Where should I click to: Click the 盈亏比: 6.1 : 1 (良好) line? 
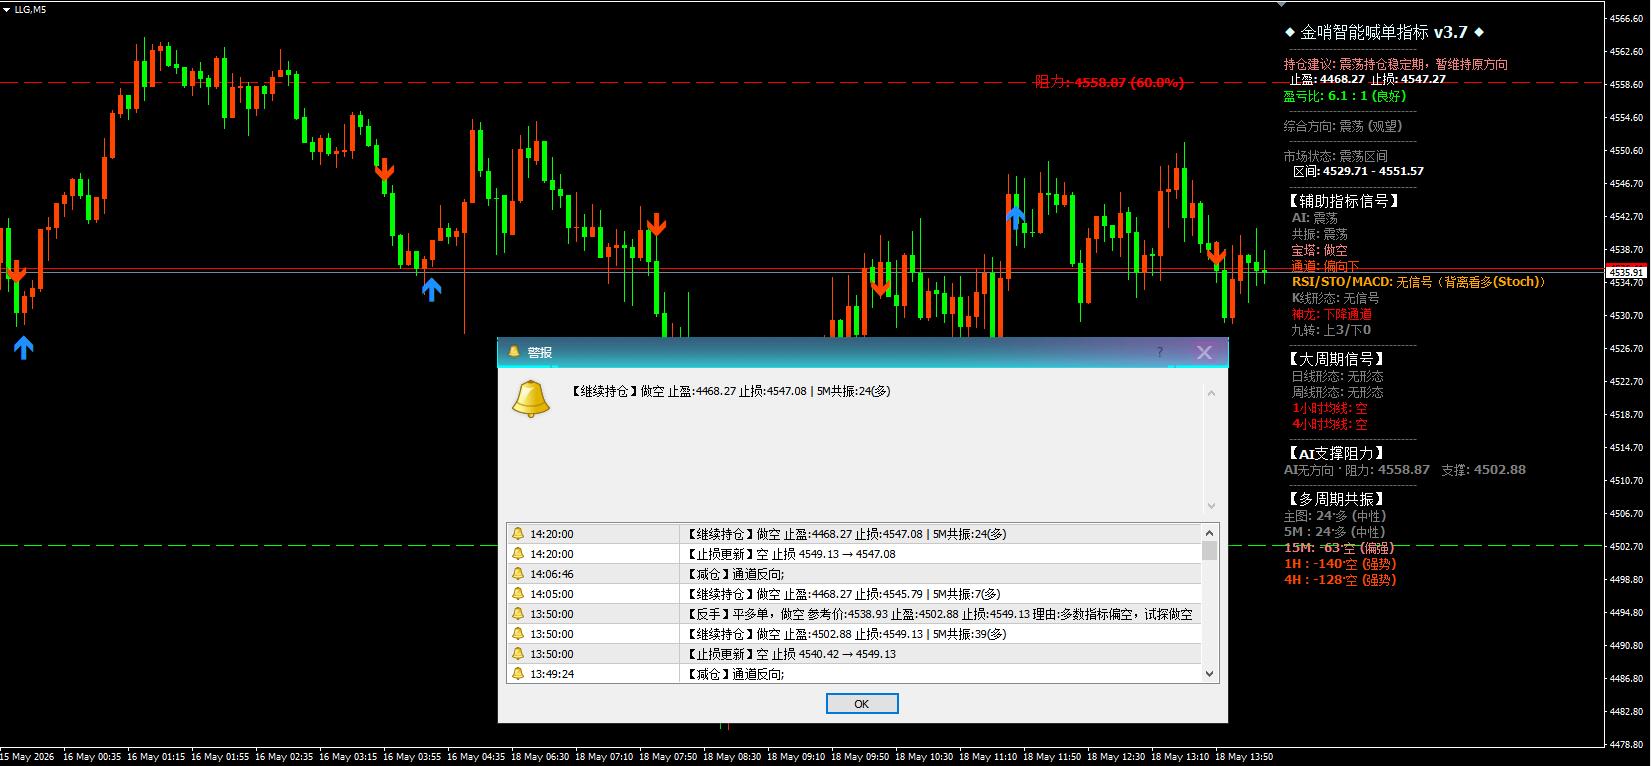tap(1345, 96)
